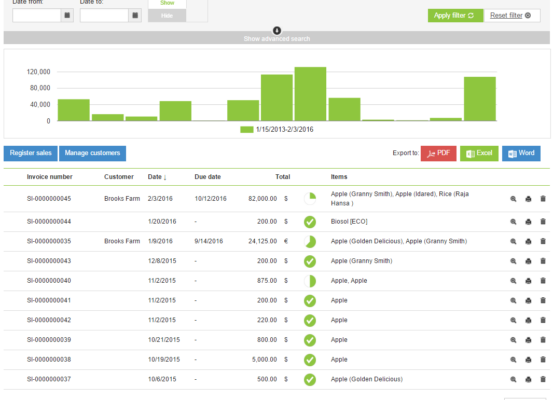Open Manage customers
The height and width of the screenshot is (400, 553).
[x=92, y=153]
